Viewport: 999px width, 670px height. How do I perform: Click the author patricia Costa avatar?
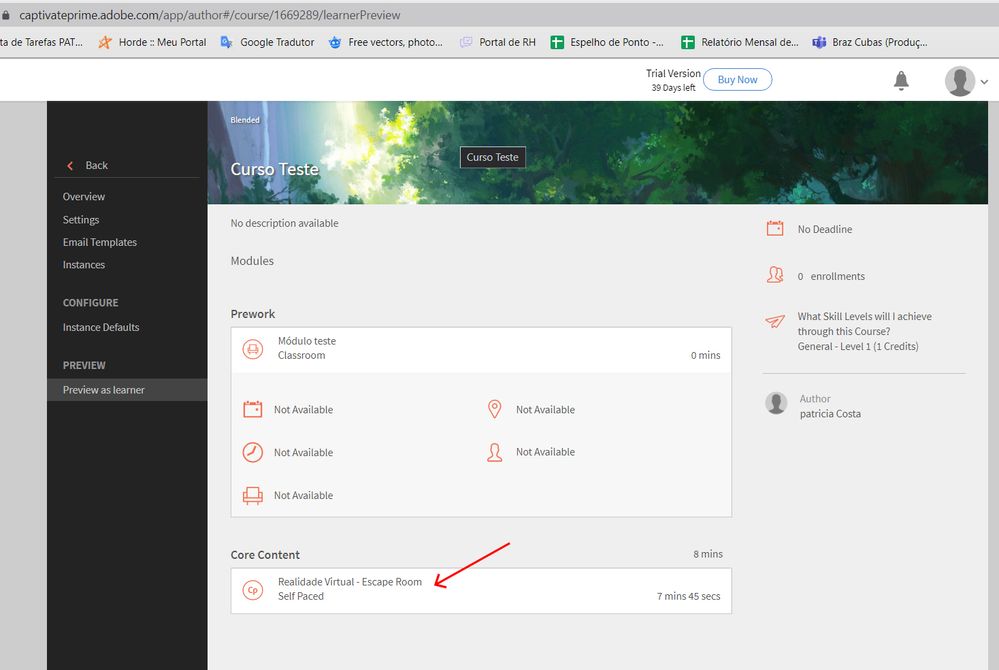tap(776, 403)
